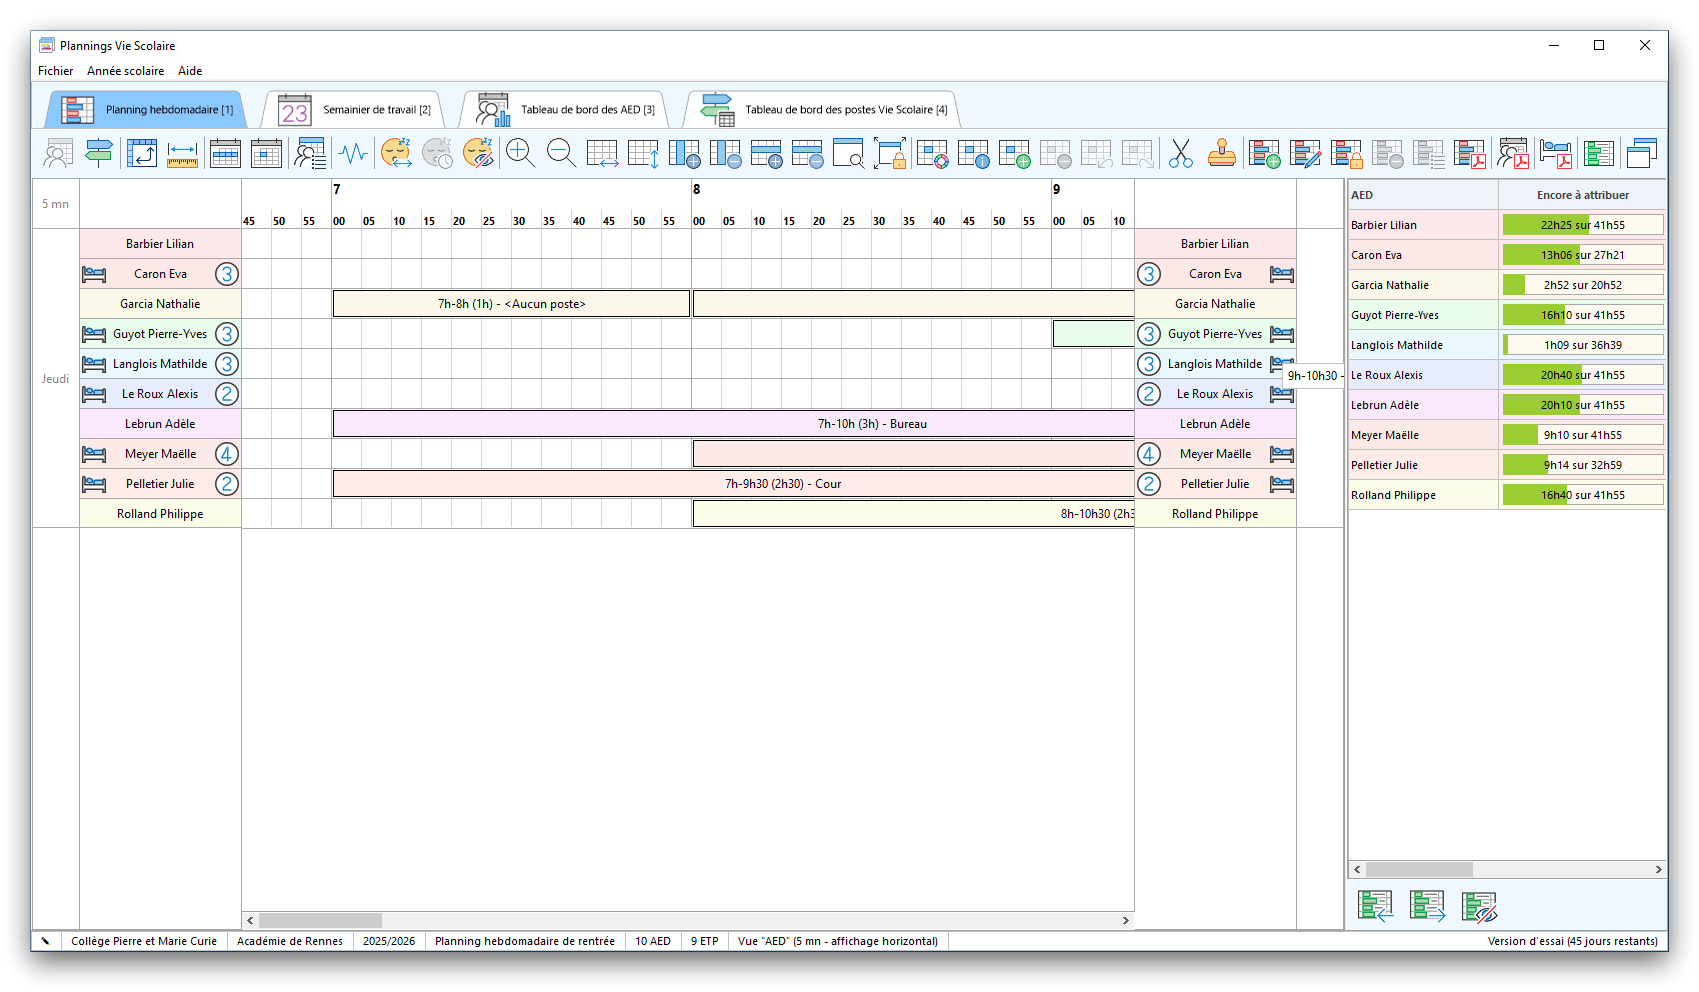Click the planning horizontal scrollbar right arrow
This screenshot has height=992, width=1699.
(1125, 920)
